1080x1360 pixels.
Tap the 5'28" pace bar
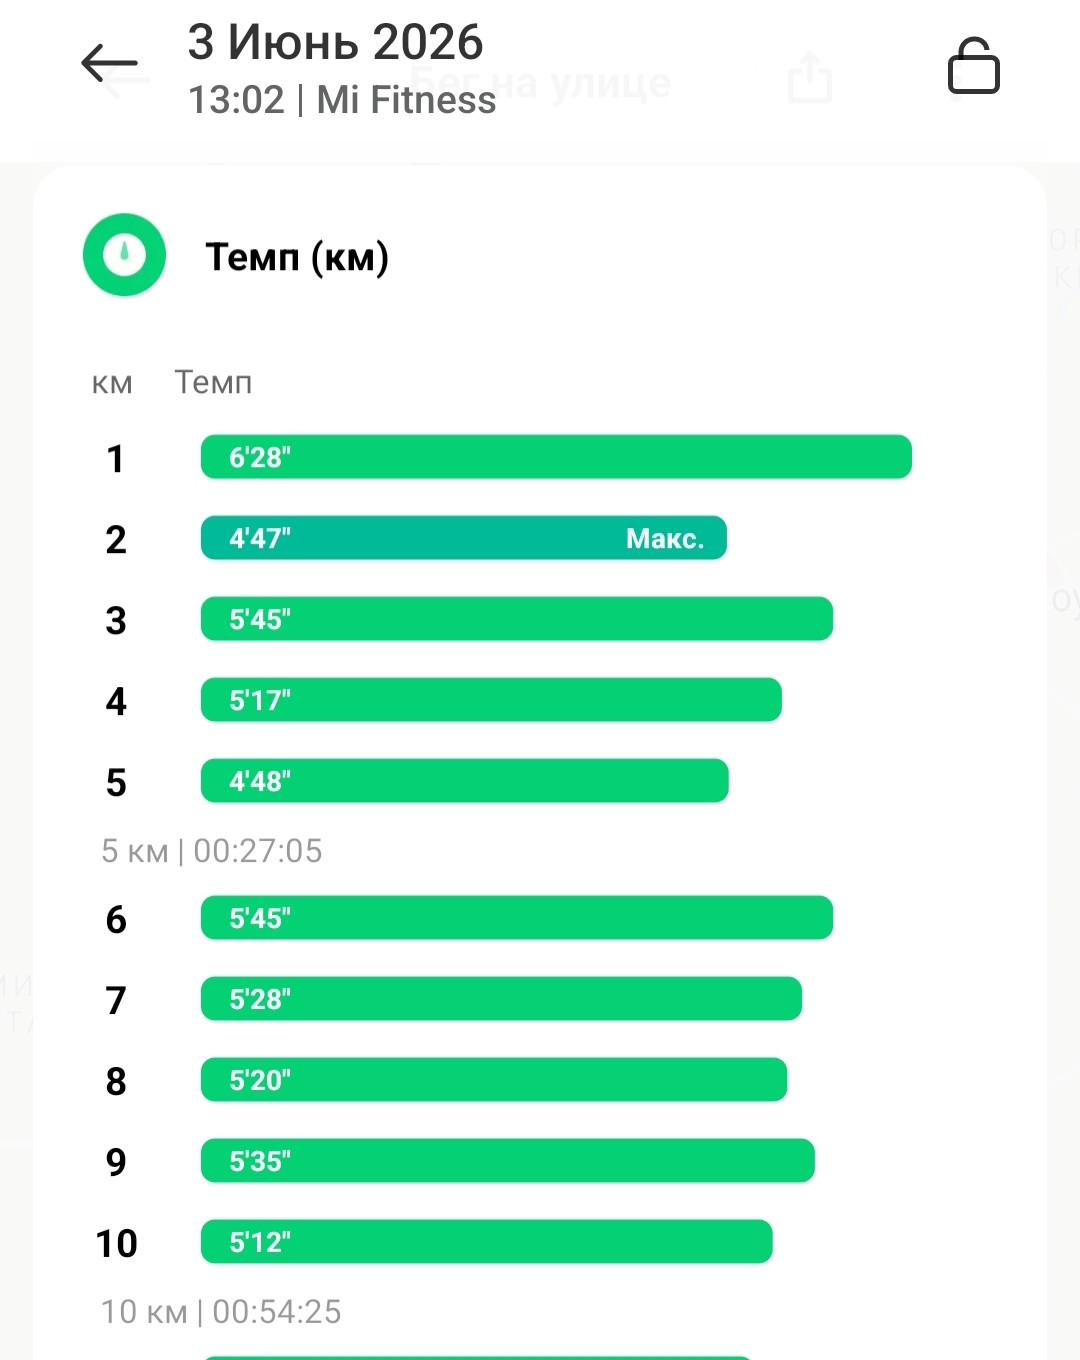coord(501,999)
